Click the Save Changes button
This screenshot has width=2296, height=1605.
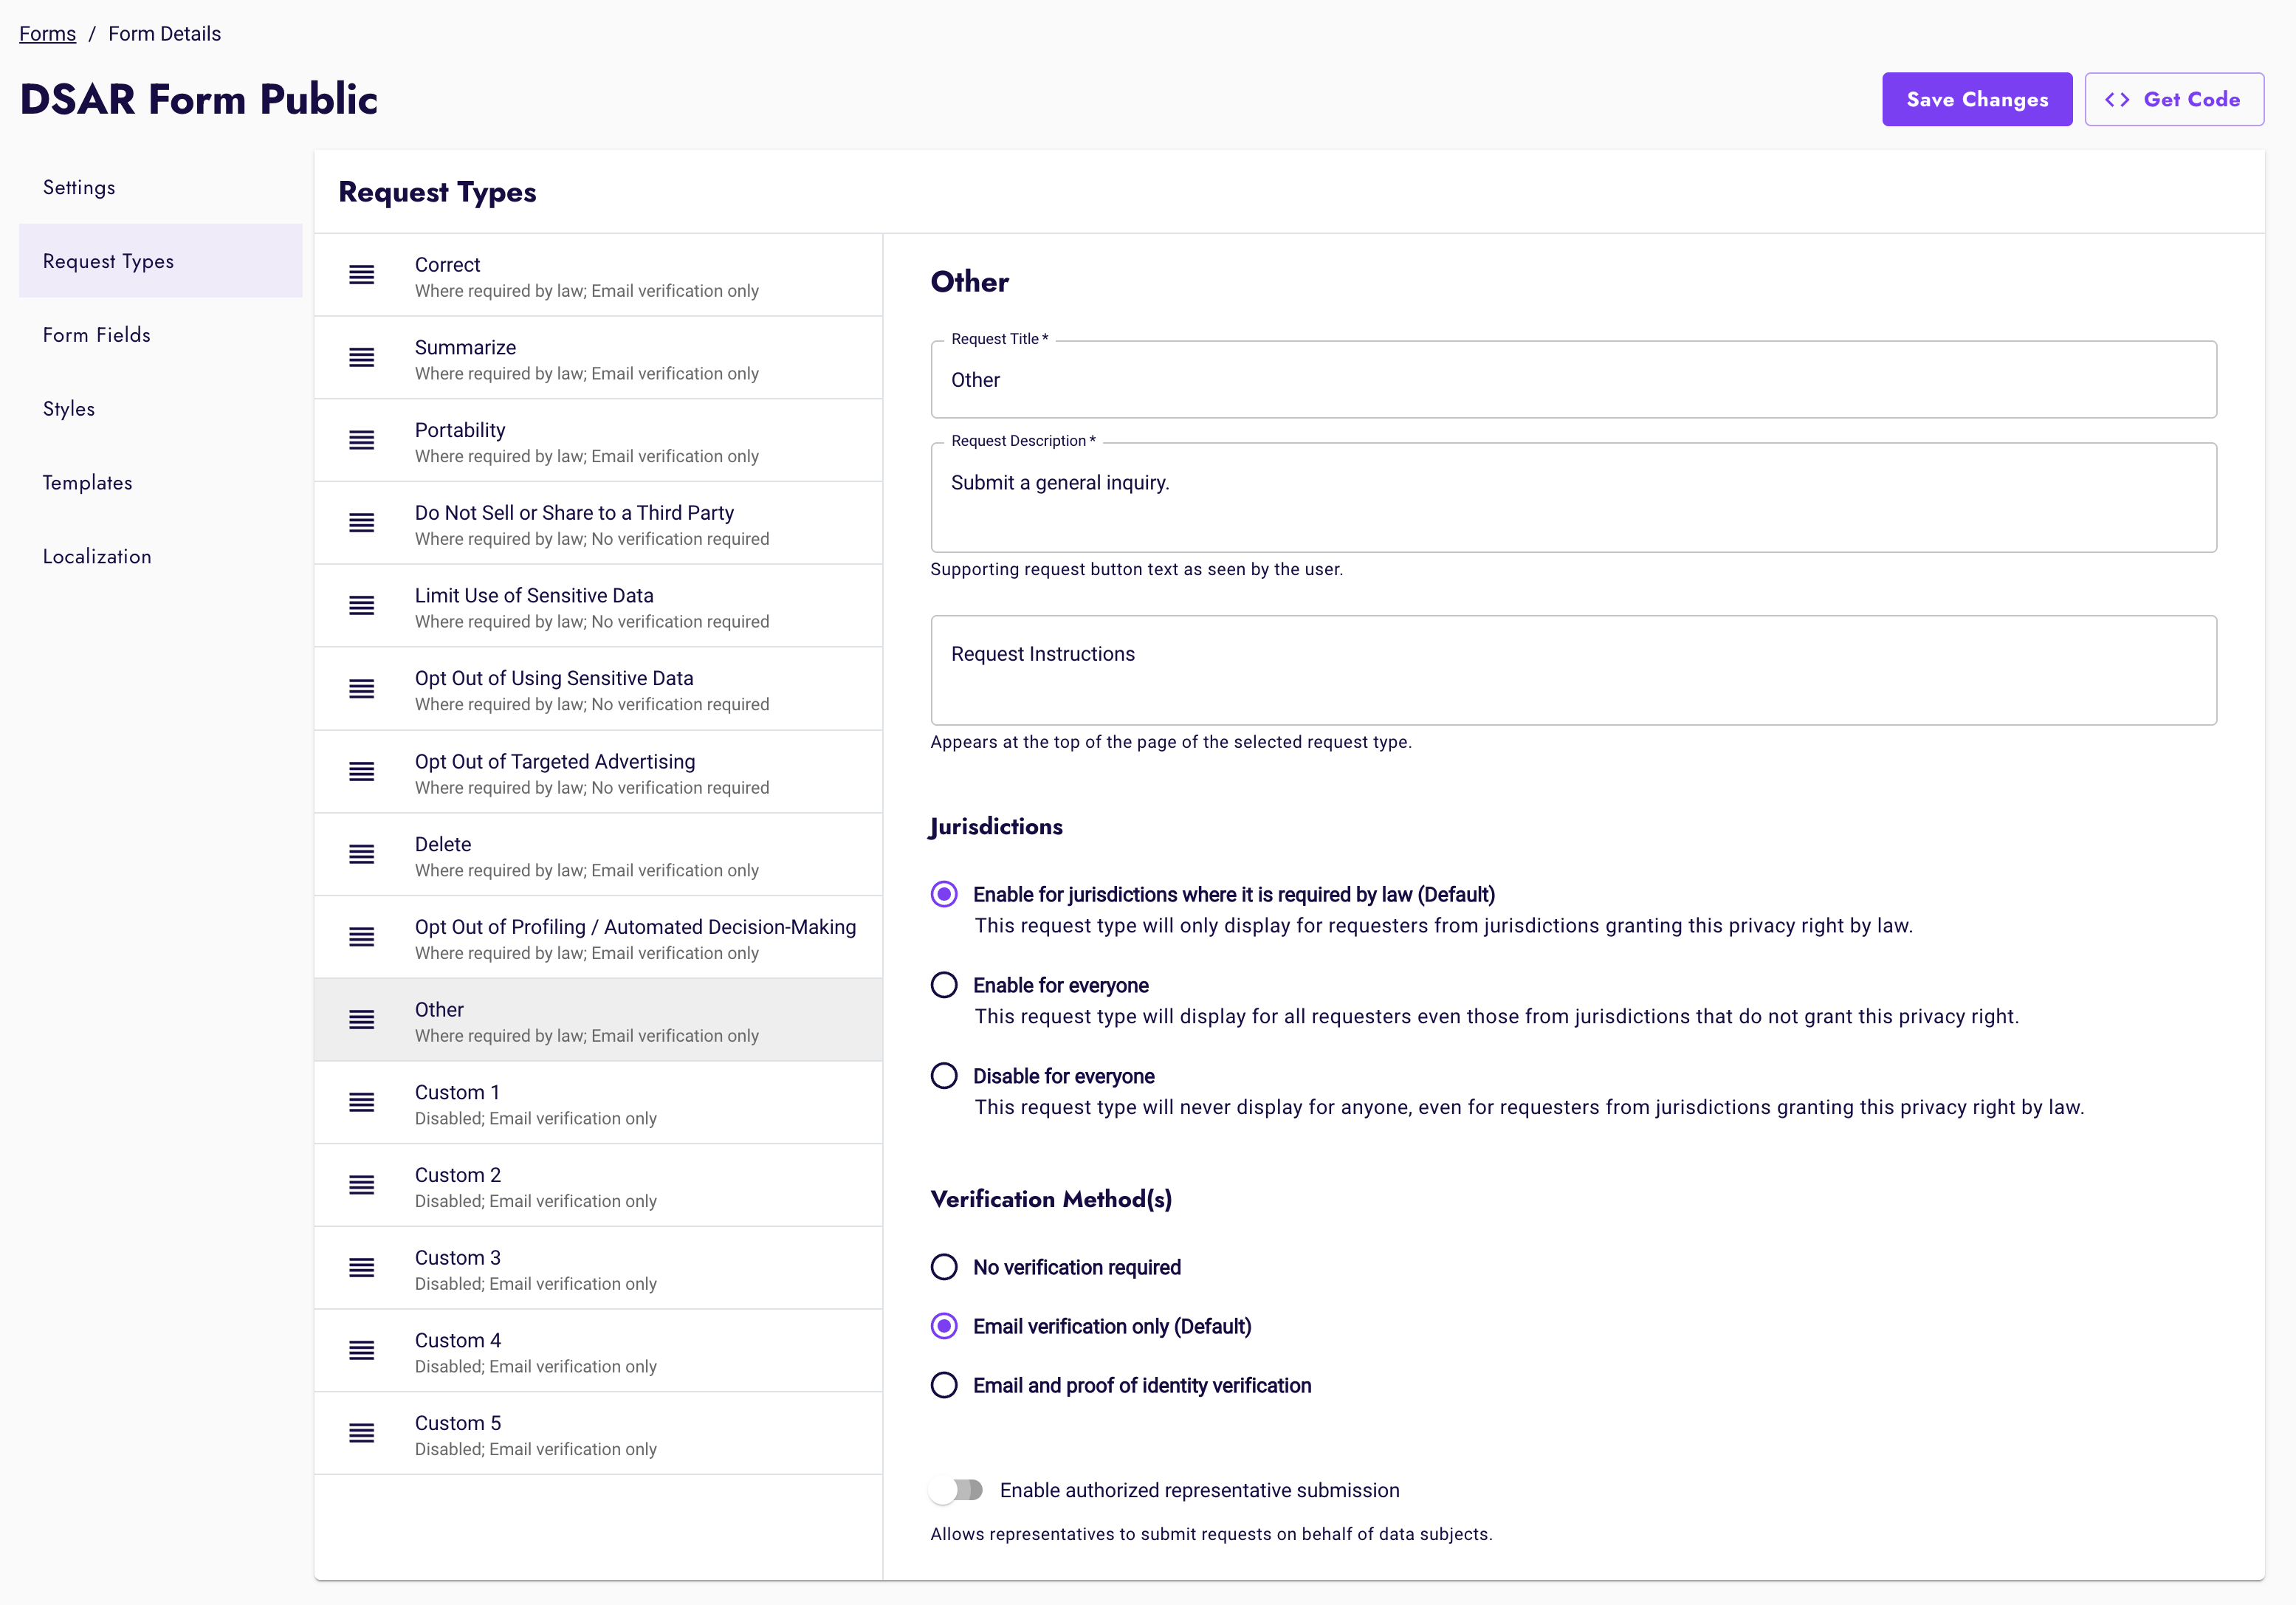[1976, 99]
